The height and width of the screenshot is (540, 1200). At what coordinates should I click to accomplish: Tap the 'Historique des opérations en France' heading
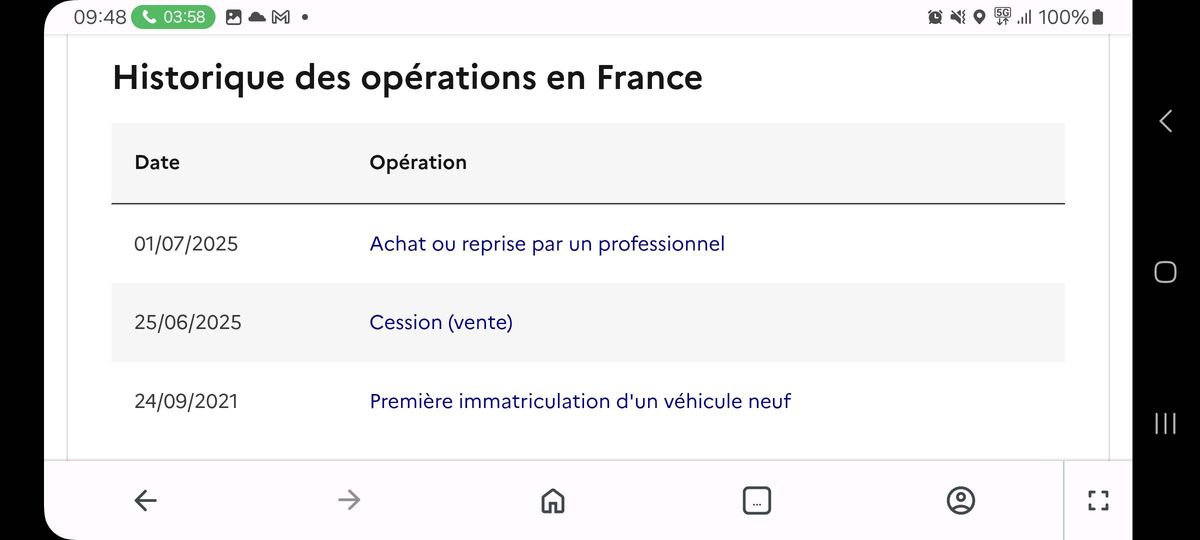[408, 77]
